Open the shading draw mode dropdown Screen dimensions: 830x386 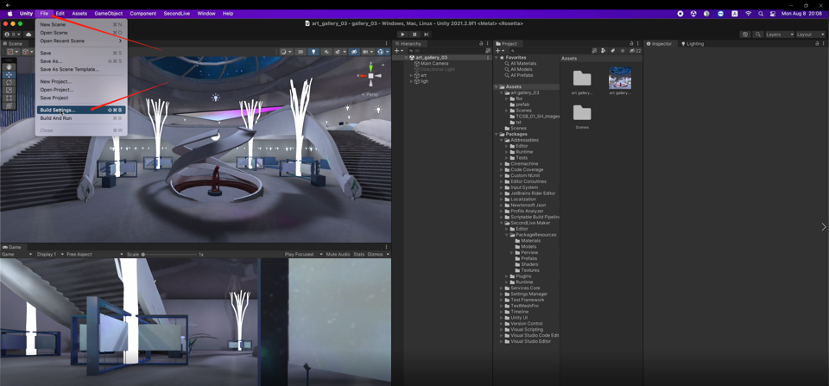click(286, 52)
